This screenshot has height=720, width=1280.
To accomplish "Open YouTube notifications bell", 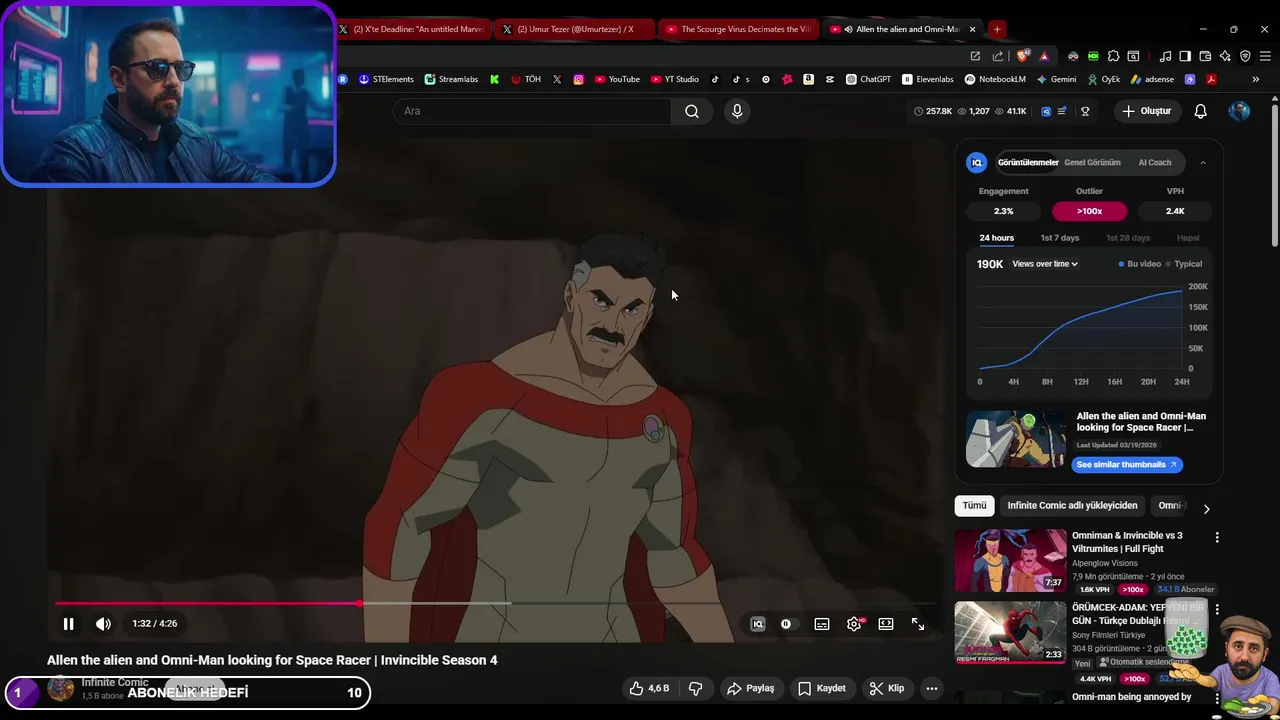I will [1201, 111].
